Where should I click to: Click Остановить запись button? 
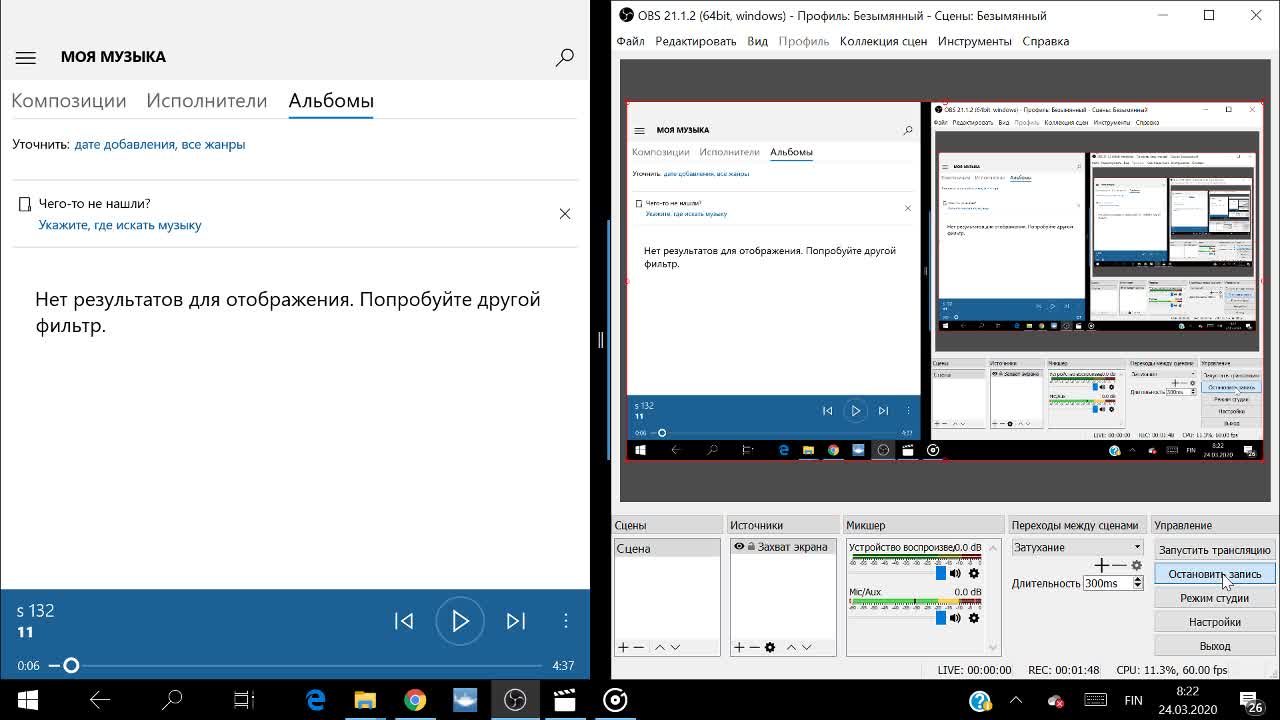click(x=1214, y=574)
